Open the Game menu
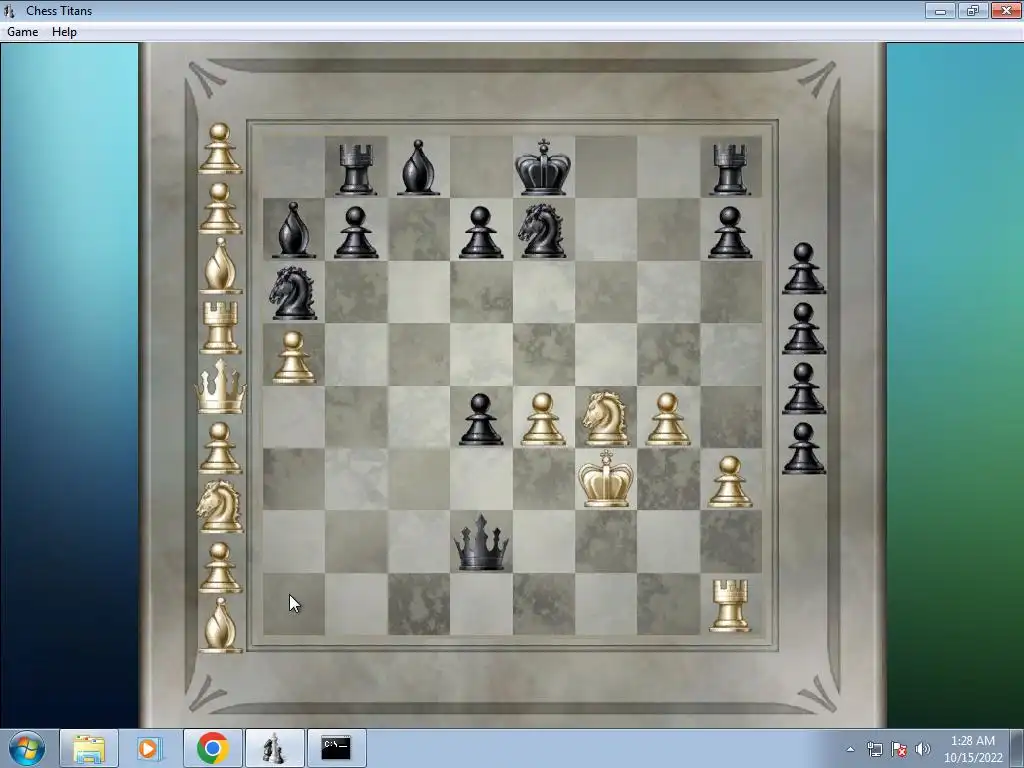 [x=22, y=32]
